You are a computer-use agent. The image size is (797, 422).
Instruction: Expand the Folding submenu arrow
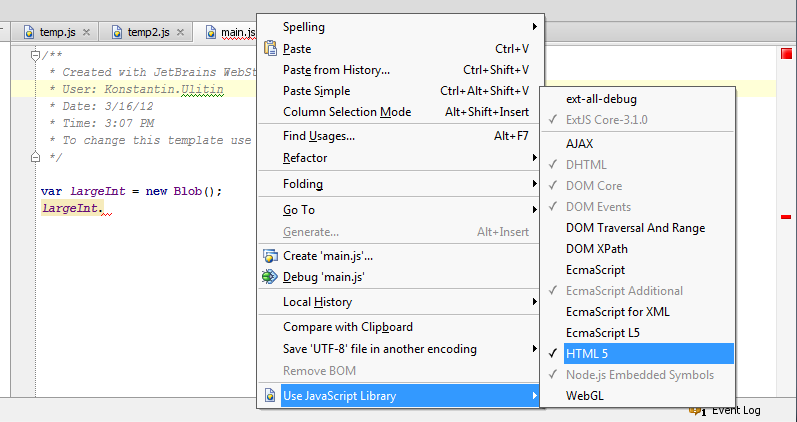click(535, 184)
